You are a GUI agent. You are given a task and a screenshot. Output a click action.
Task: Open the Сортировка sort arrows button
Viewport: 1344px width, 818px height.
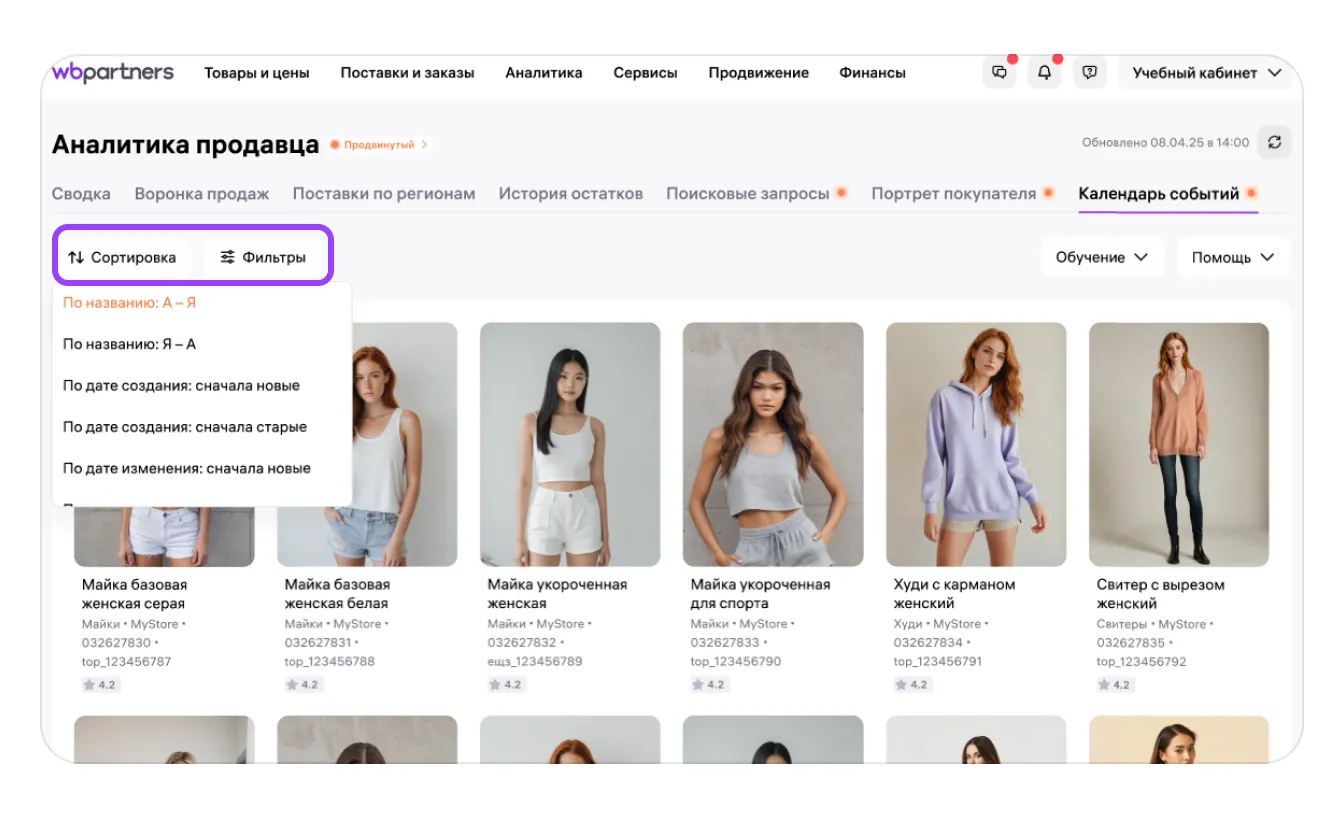click(x=122, y=257)
